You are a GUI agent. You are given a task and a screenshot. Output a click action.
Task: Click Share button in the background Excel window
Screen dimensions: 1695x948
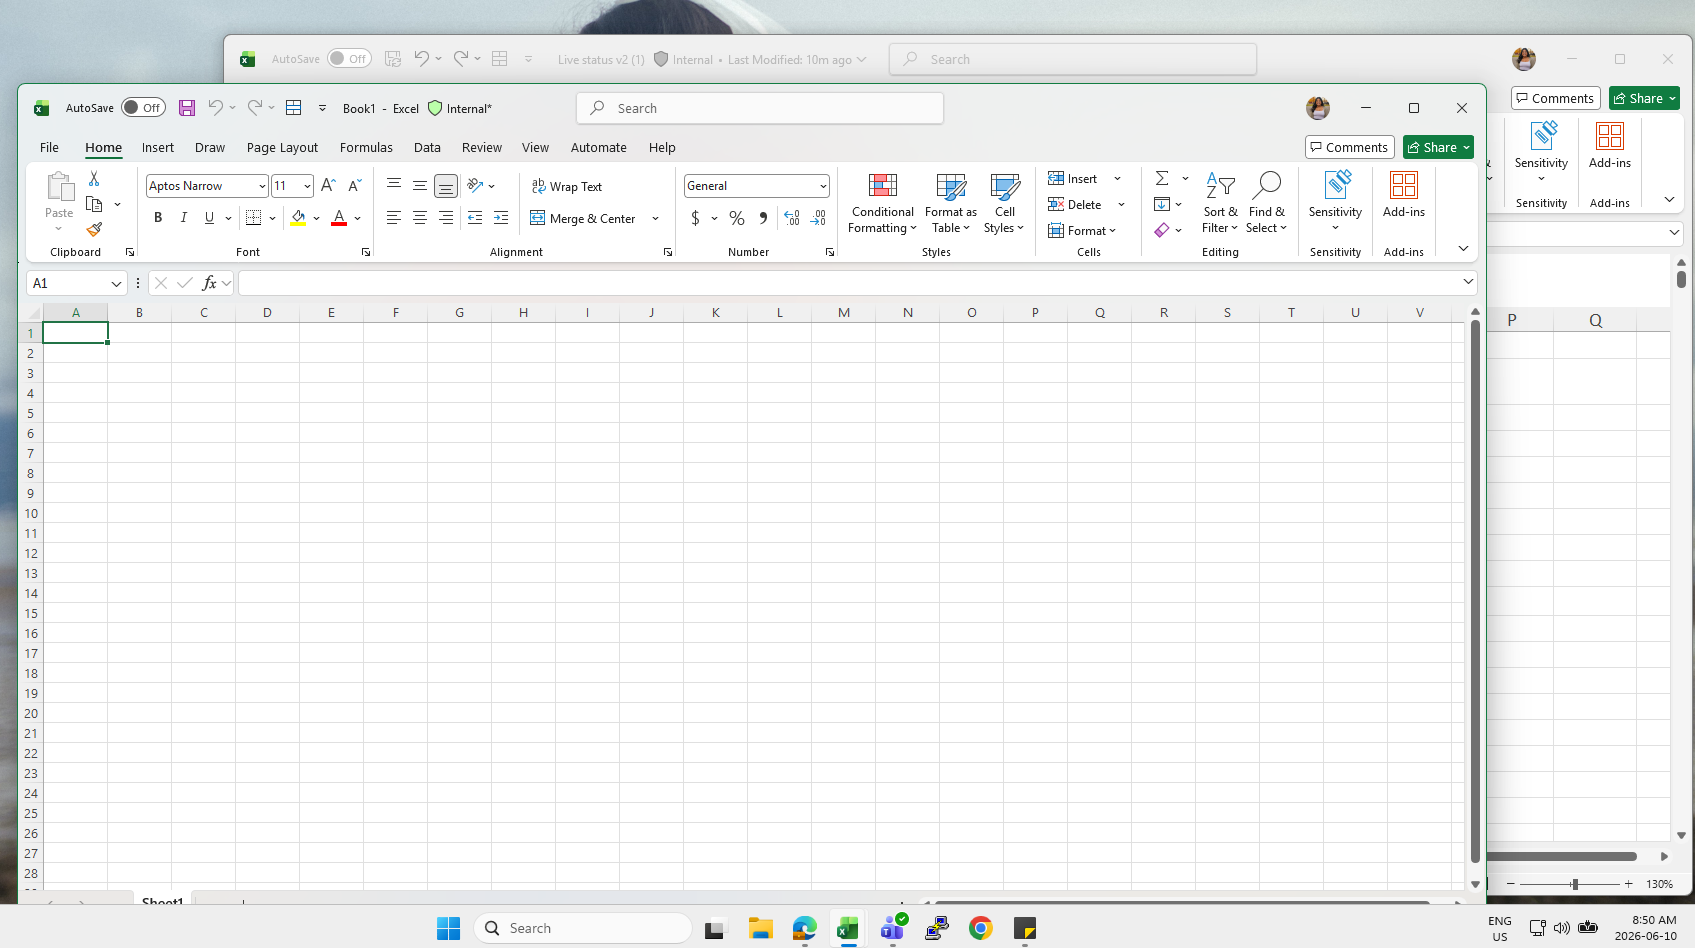(x=1644, y=98)
